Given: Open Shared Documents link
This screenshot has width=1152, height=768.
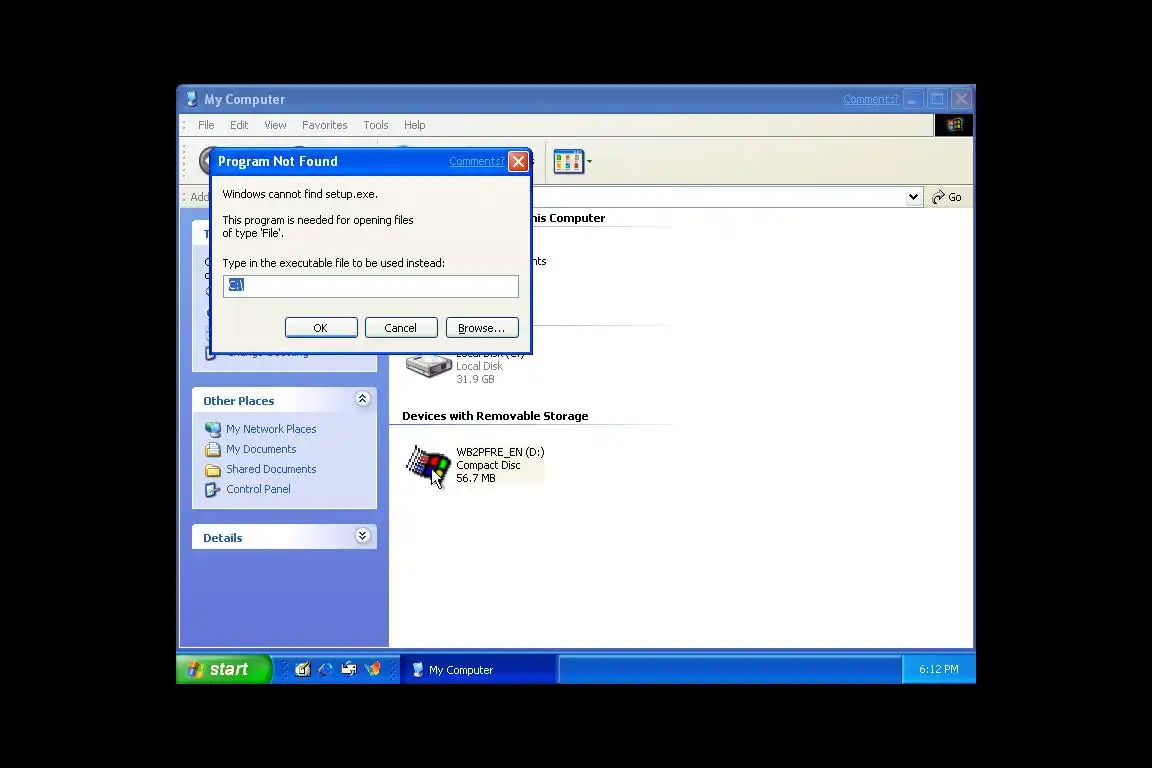Looking at the screenshot, I should pyautogui.click(x=271, y=470).
